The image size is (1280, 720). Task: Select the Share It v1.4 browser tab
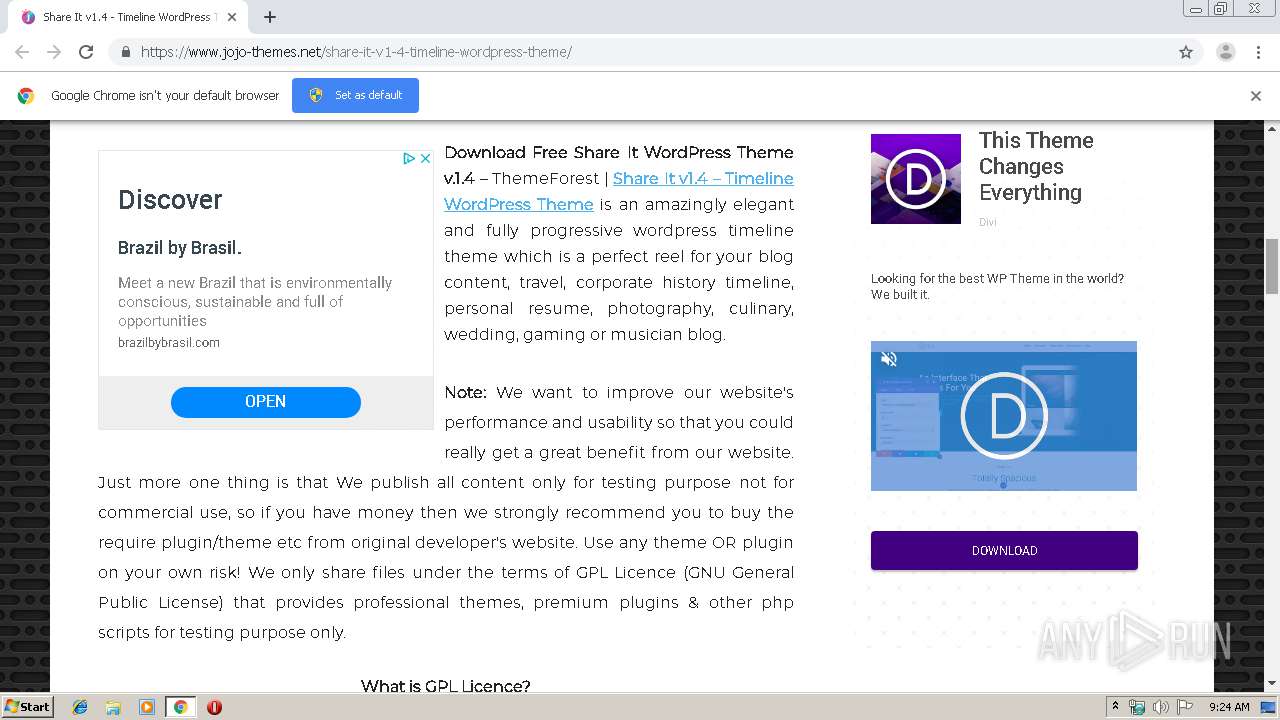coord(130,17)
